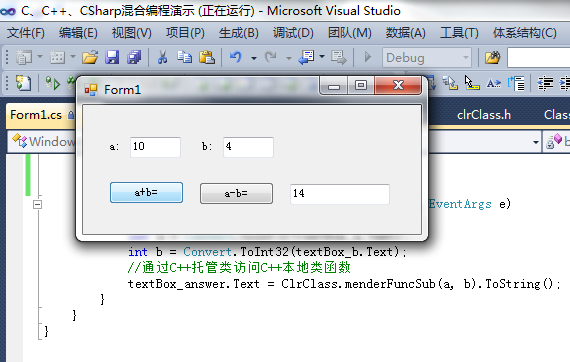The height and width of the screenshot is (362, 570).
Task: Click the Redo arrow icon
Action: pos(270,57)
